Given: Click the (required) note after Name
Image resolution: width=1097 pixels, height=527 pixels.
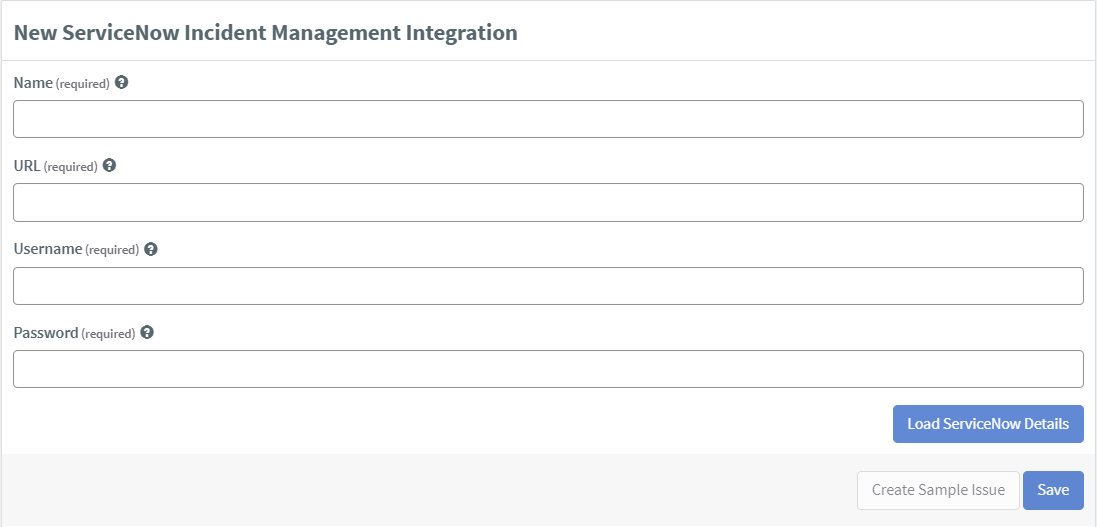Looking at the screenshot, I should click(x=83, y=84).
